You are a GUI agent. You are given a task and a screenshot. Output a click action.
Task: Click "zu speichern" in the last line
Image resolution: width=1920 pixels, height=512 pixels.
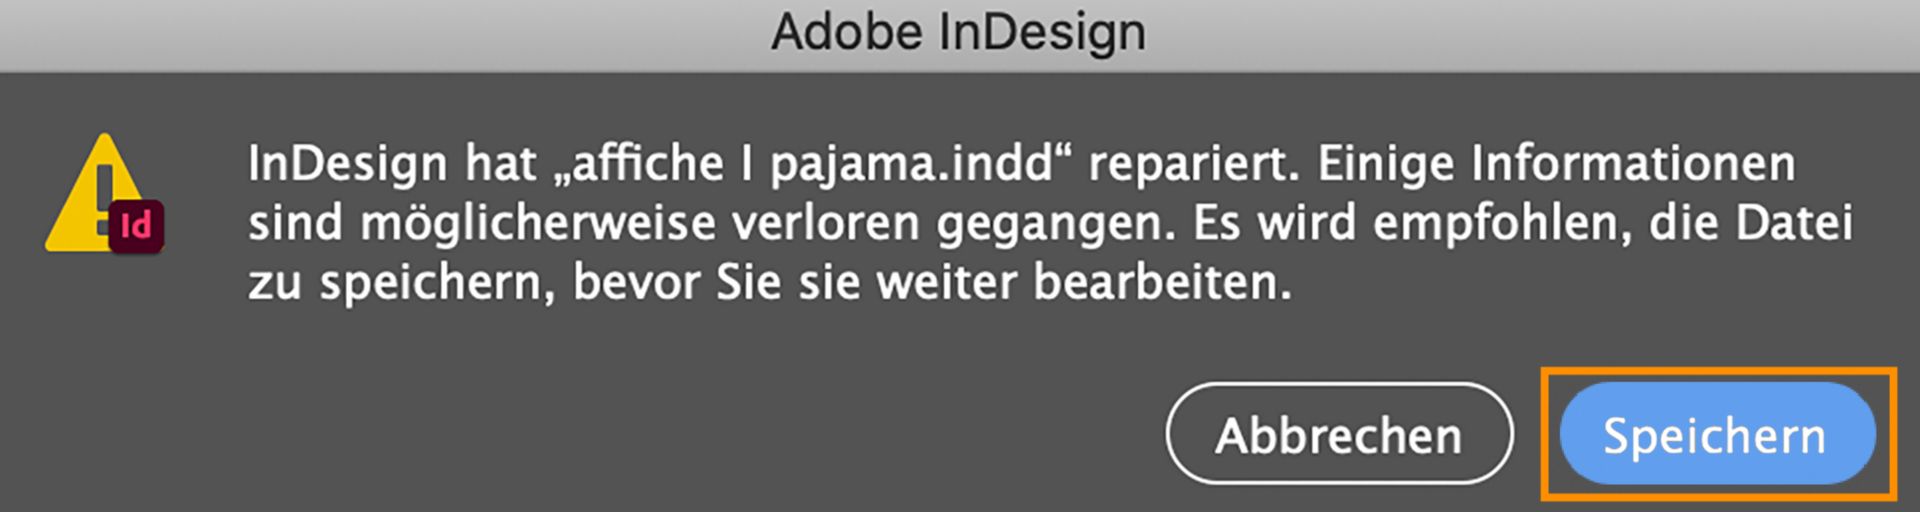click(400, 283)
